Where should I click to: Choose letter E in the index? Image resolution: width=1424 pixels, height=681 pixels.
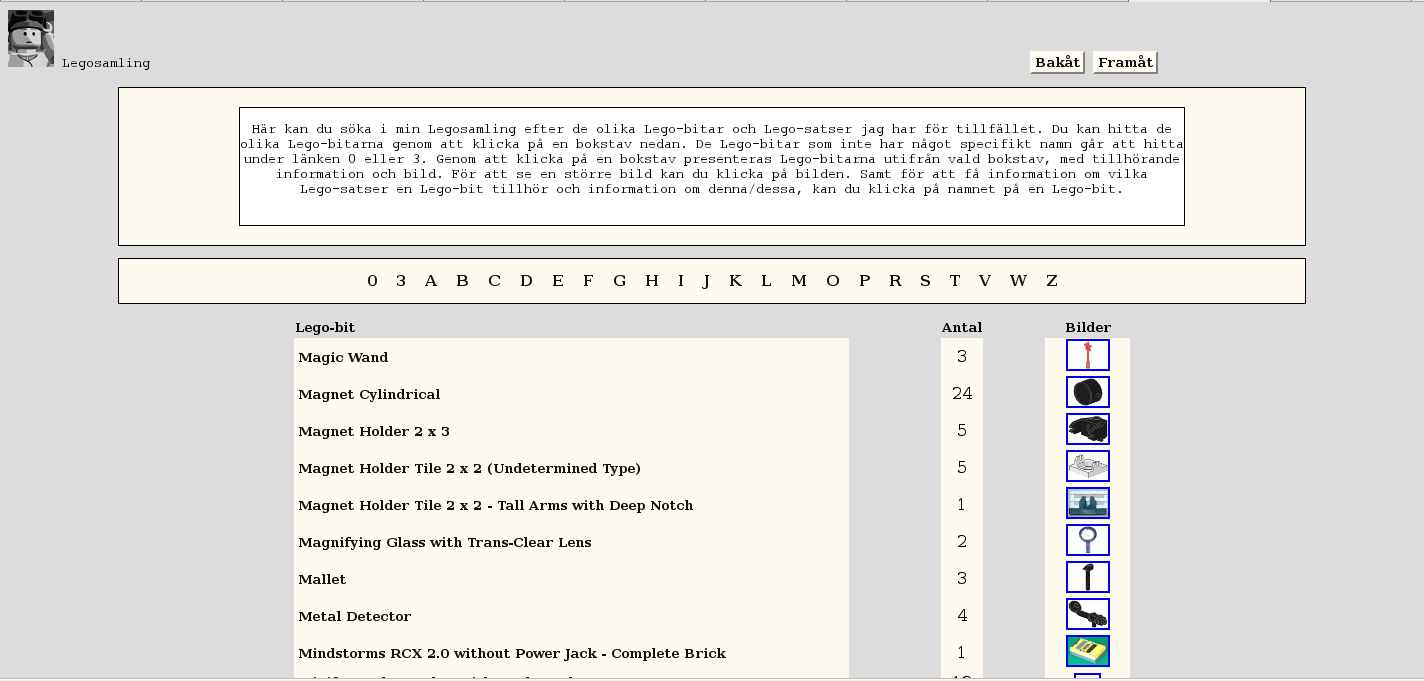tap(558, 281)
